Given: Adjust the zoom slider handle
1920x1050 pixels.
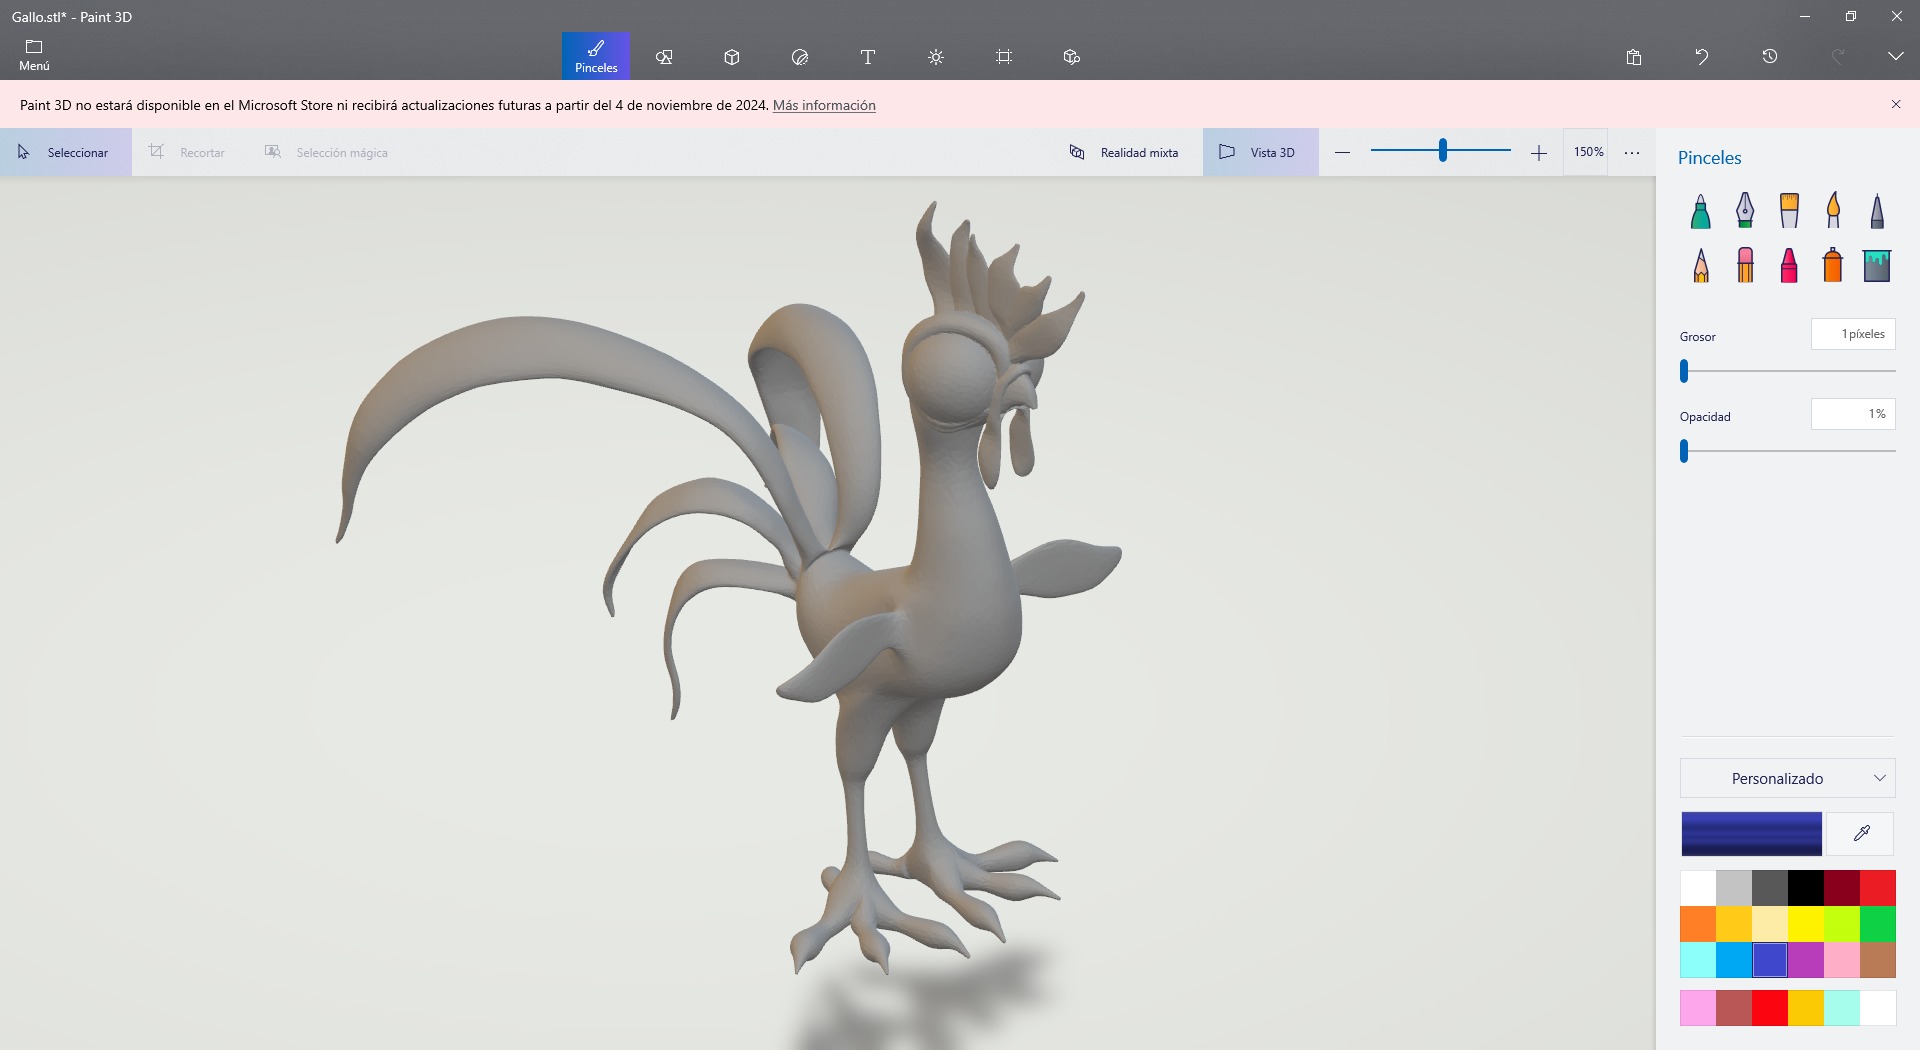Looking at the screenshot, I should point(1443,151).
